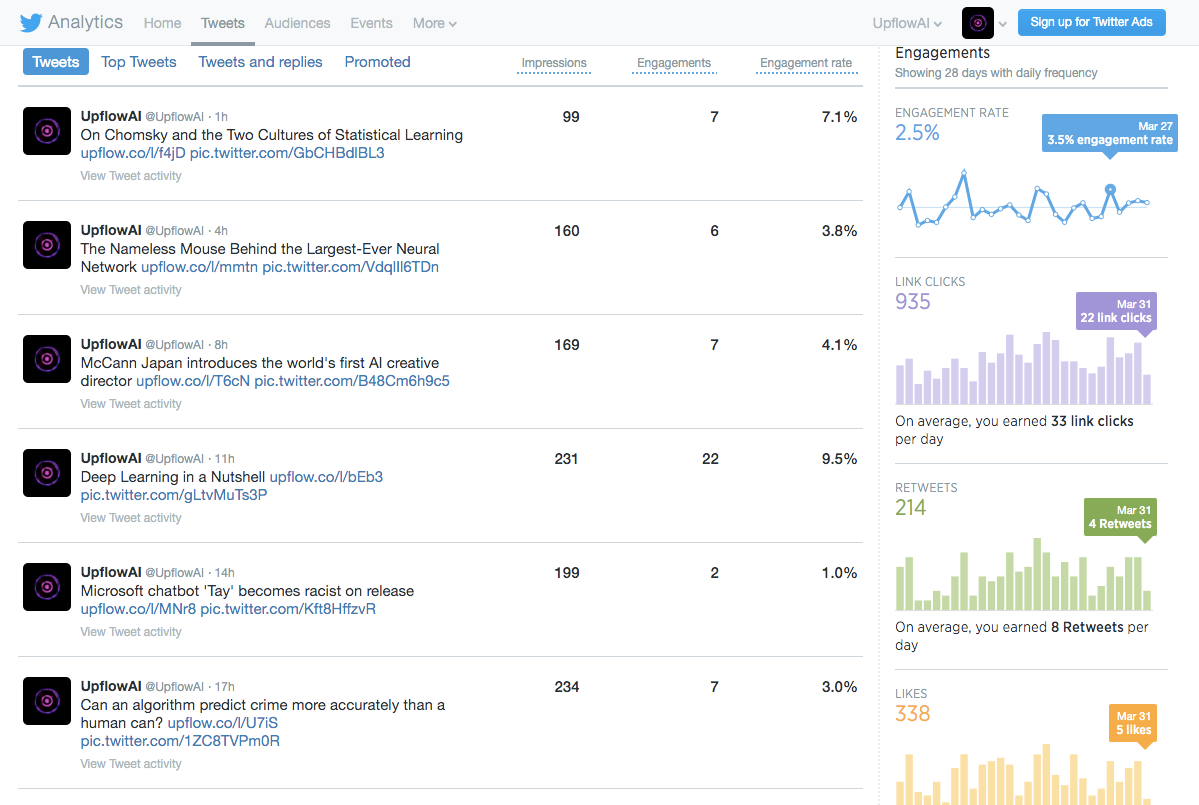Click the 4h timestamp on Nameless Mouse tweet
Viewport: 1199px width, 805px height.
[221, 231]
